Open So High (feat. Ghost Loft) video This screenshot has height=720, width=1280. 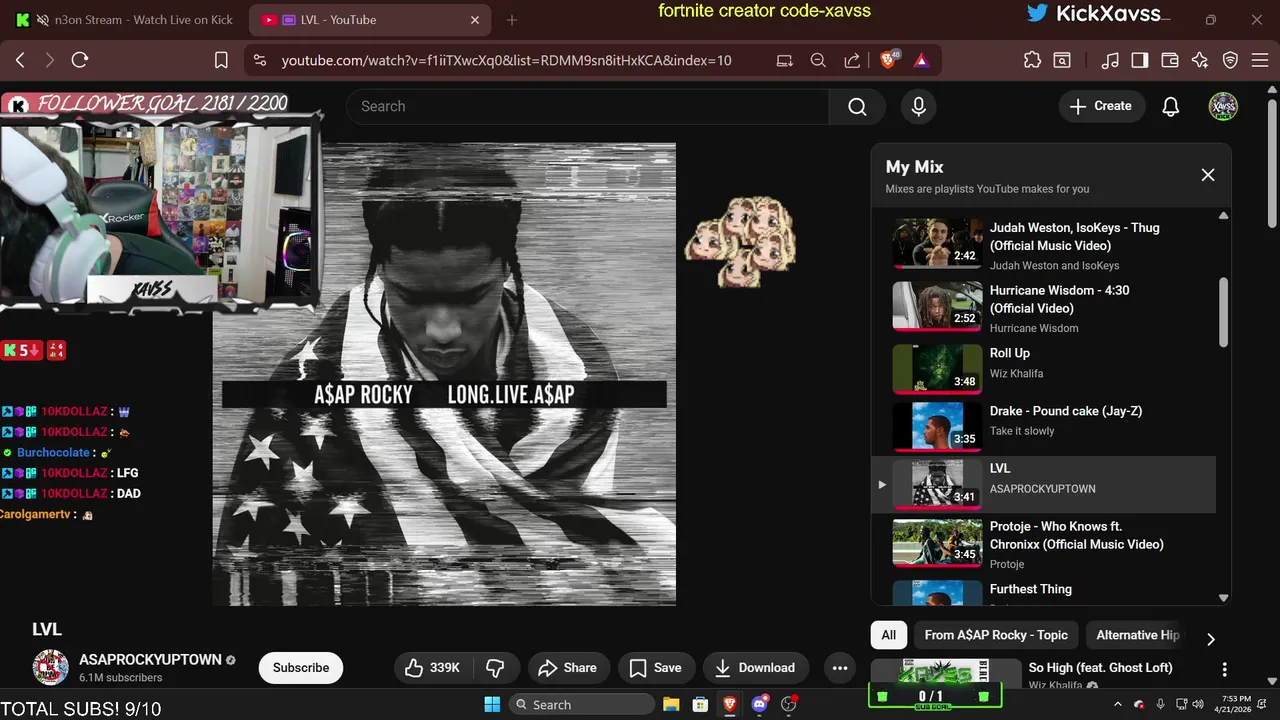1100,667
